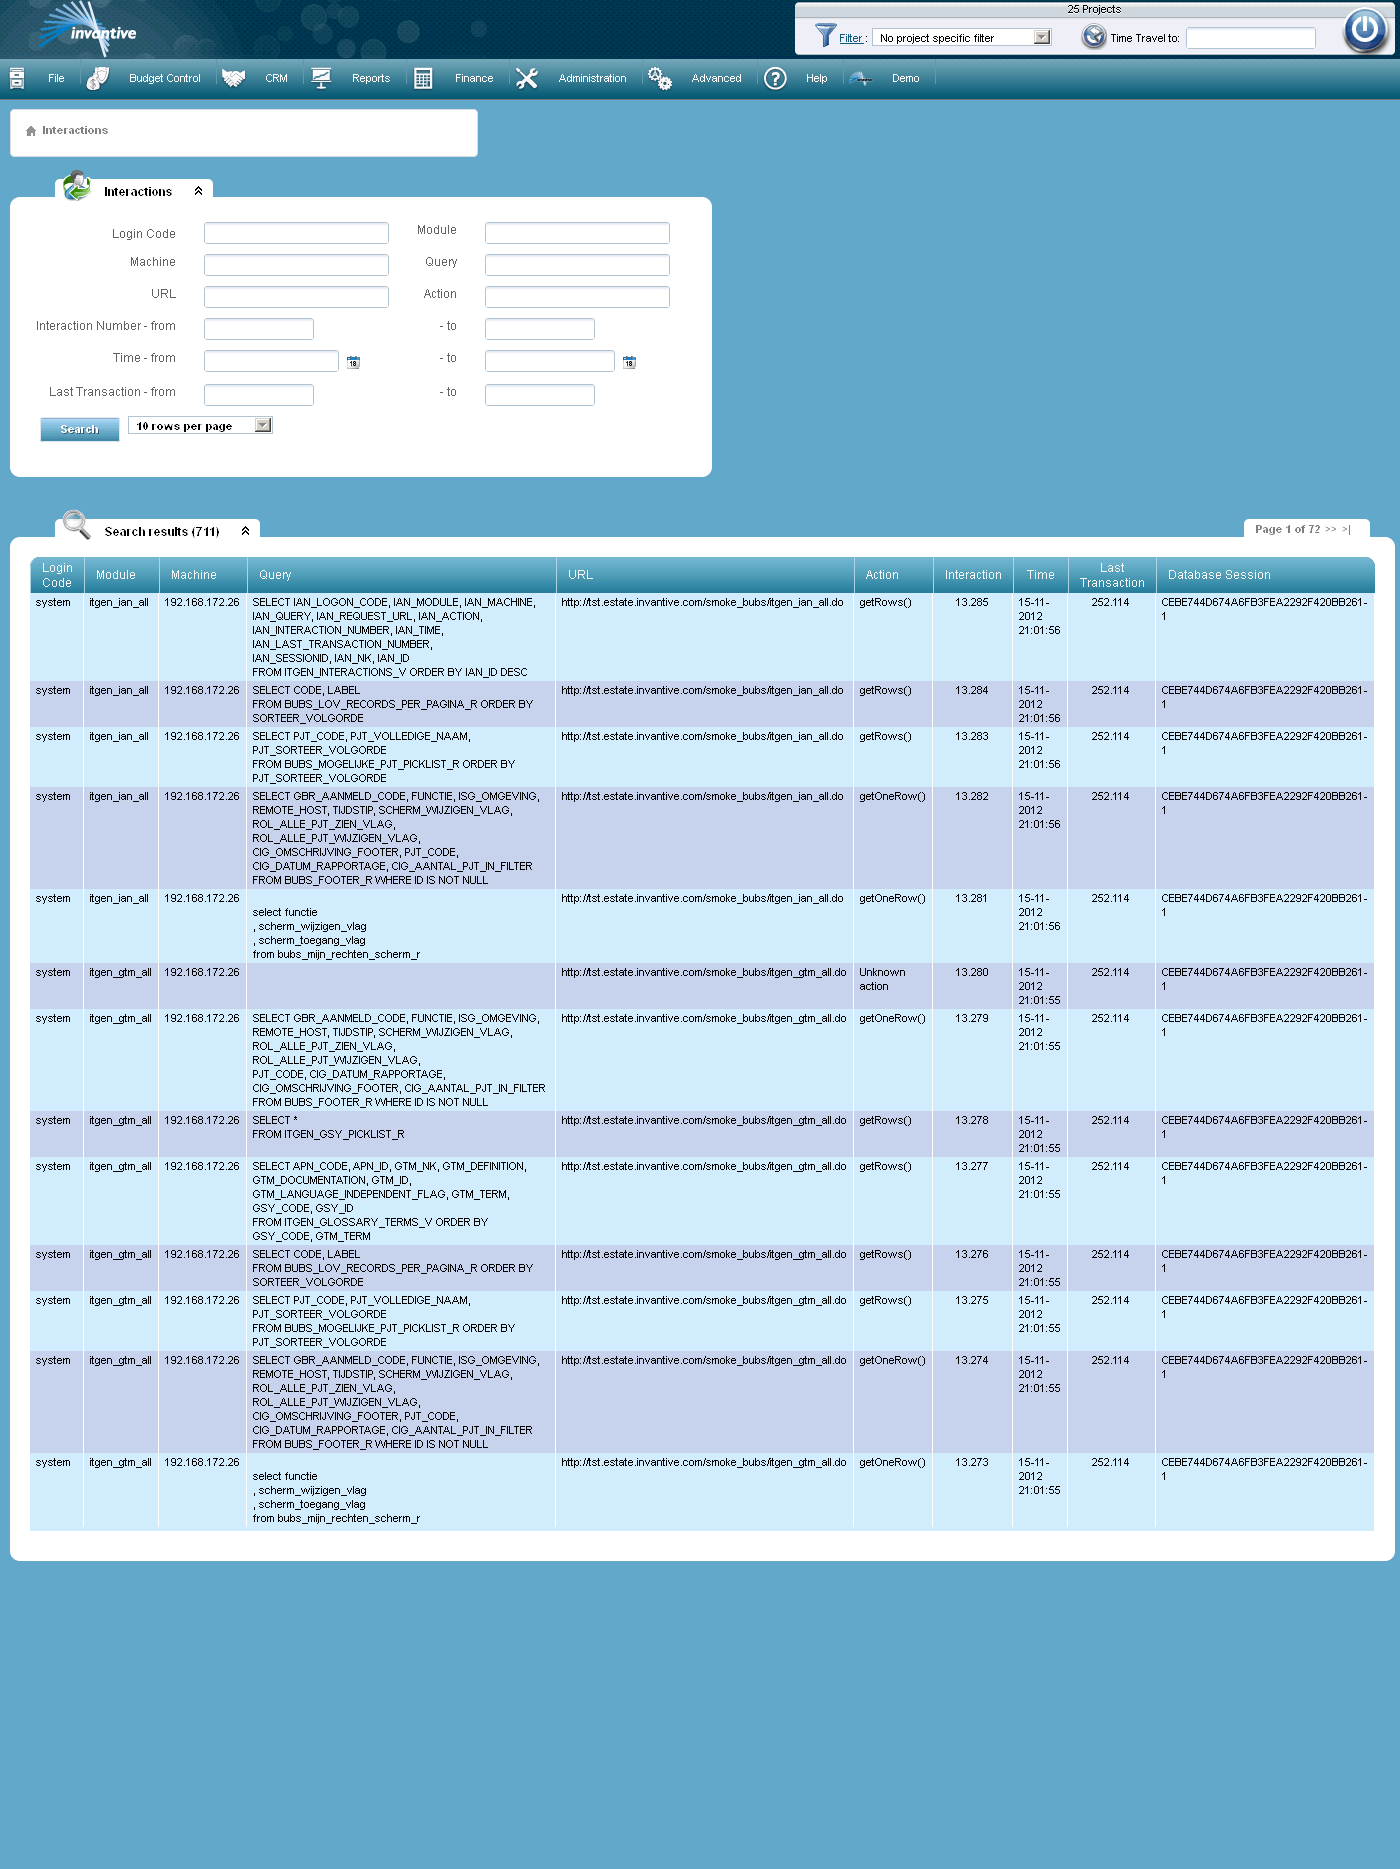Click the Time Travel globe icon

click(1094, 37)
